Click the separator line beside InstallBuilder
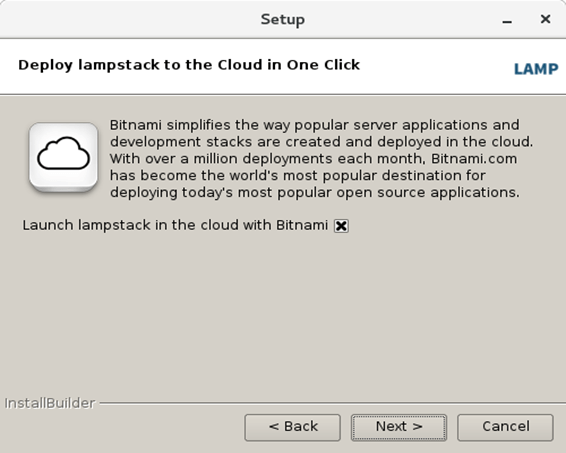Screen dimensions: 566x453 click(x=332, y=403)
